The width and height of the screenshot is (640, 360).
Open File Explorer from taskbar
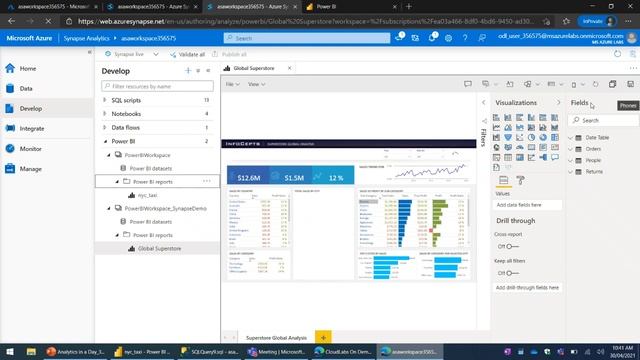31,351
